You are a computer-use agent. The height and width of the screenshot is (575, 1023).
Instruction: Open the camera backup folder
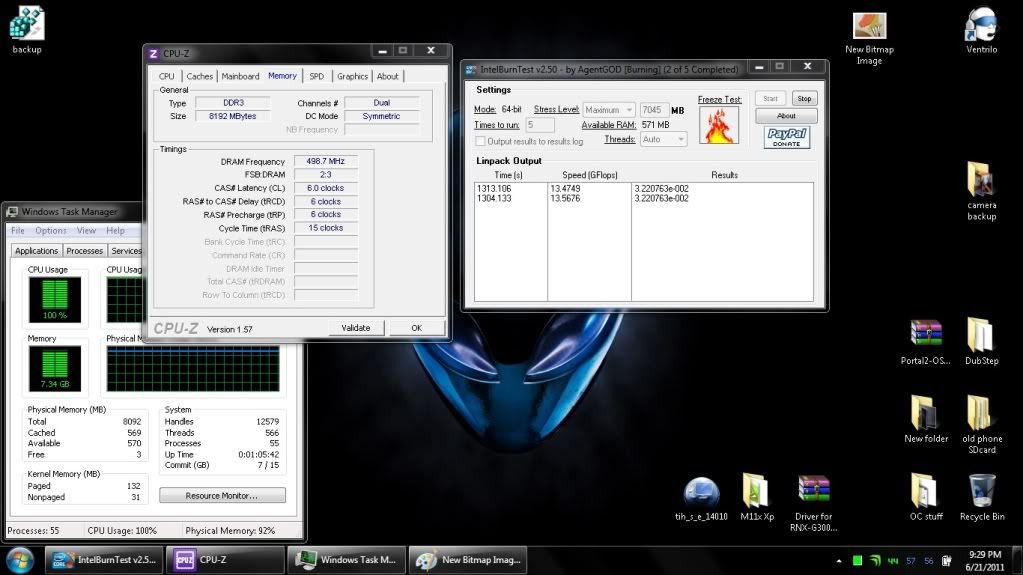(981, 191)
